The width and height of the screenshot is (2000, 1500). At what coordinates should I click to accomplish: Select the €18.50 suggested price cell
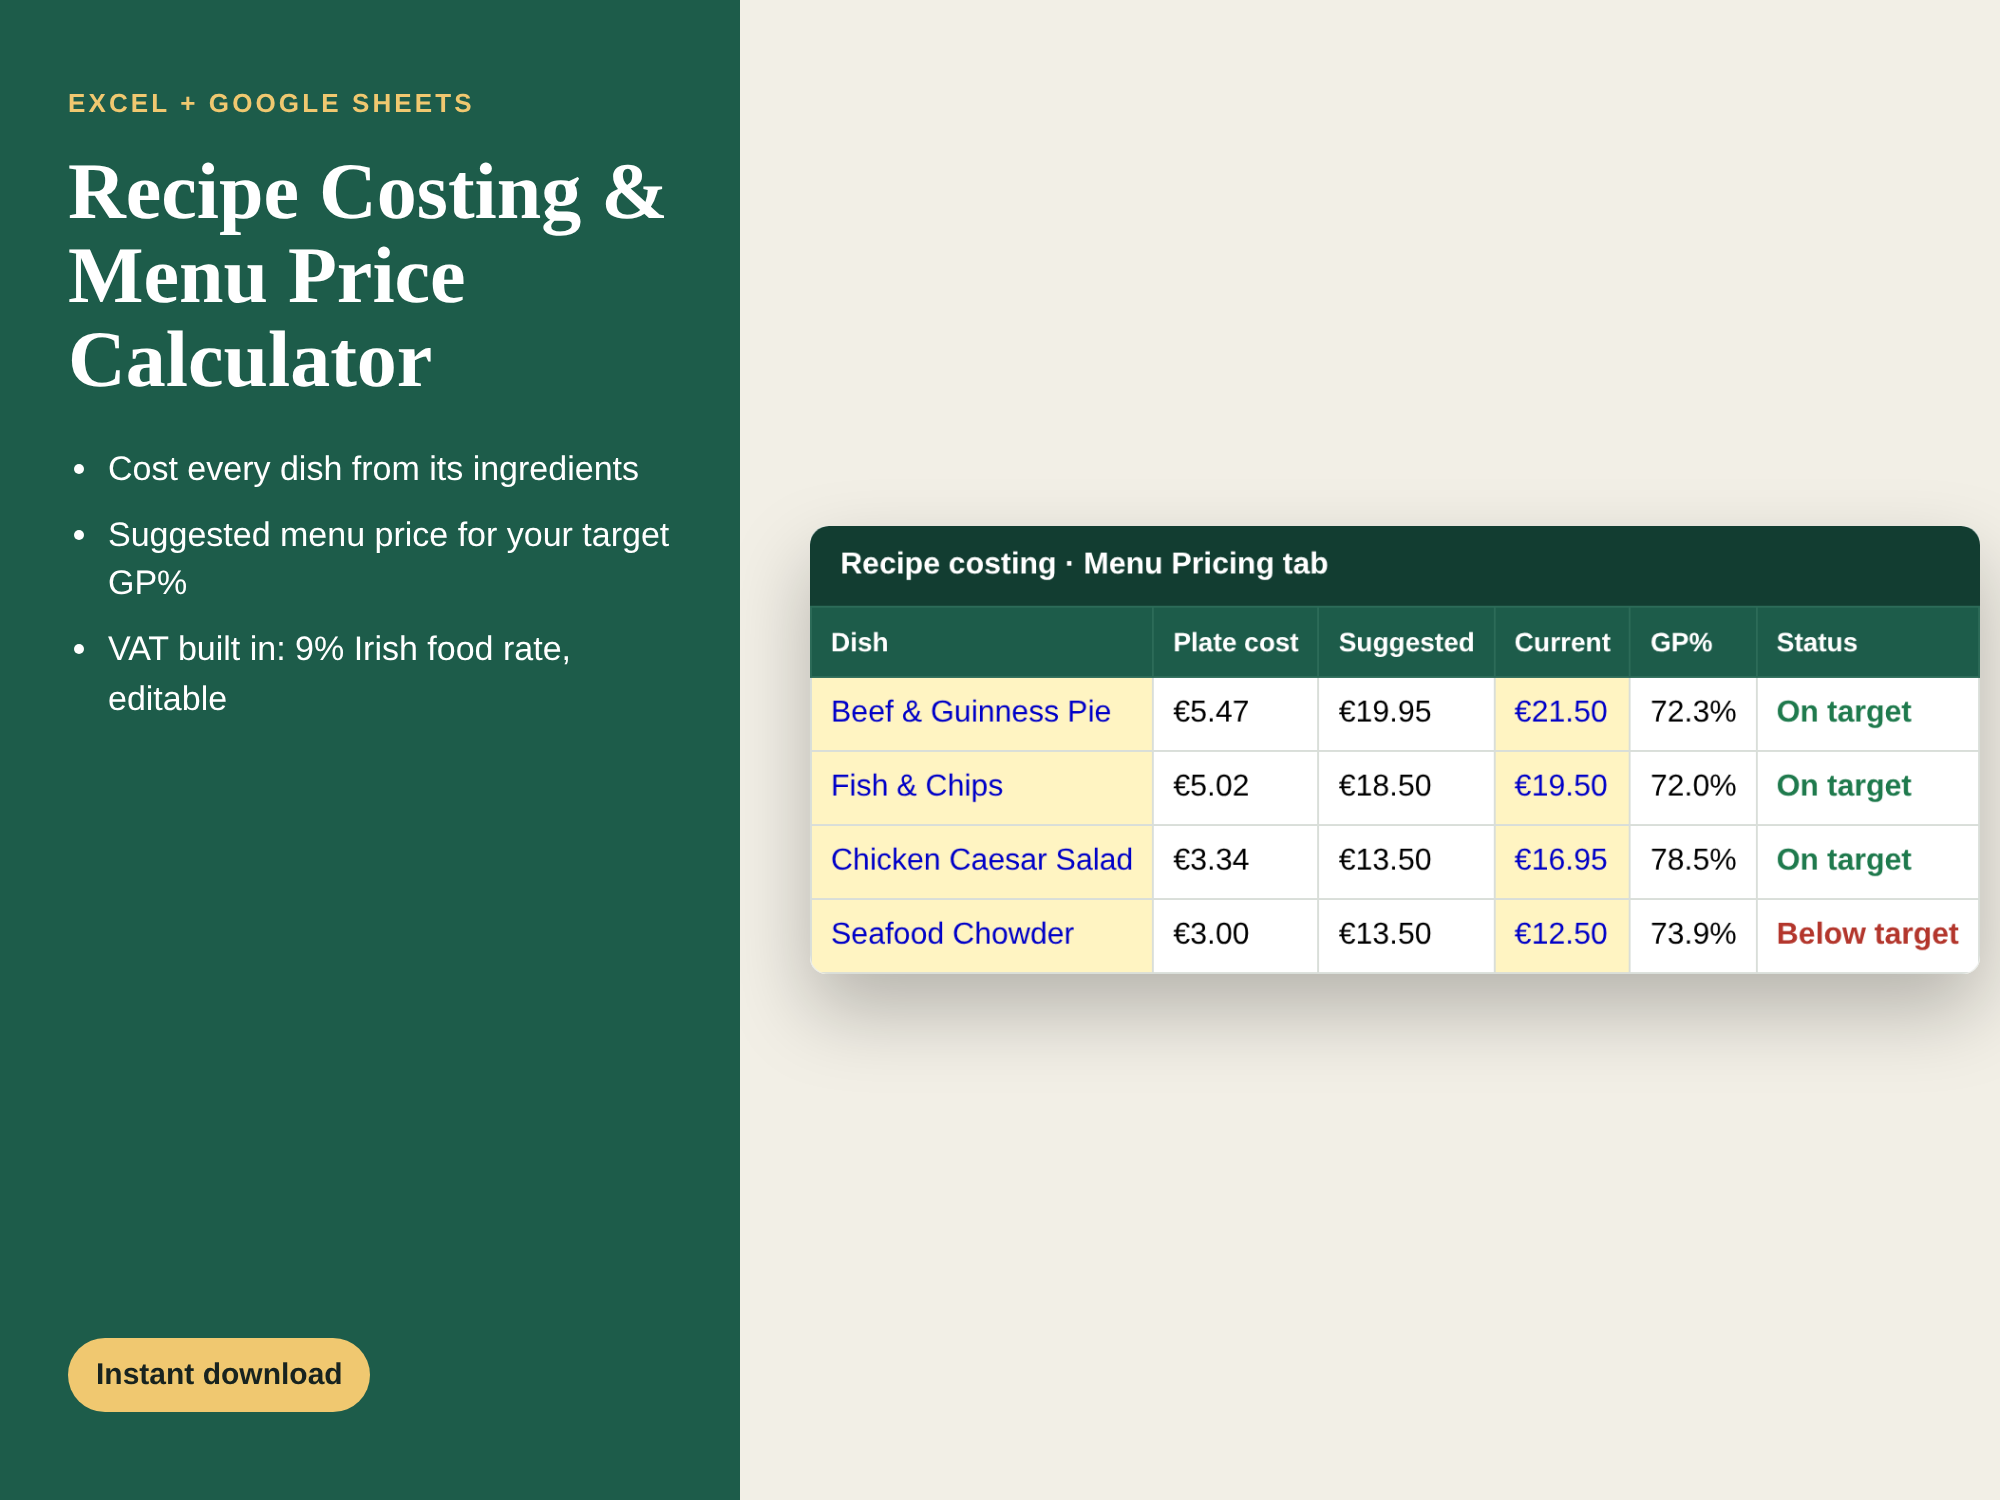tap(1406, 788)
